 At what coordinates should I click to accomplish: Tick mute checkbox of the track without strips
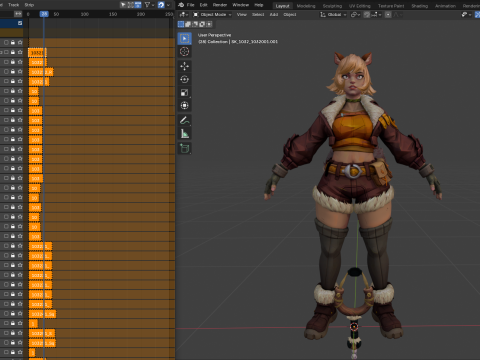[6, 42]
